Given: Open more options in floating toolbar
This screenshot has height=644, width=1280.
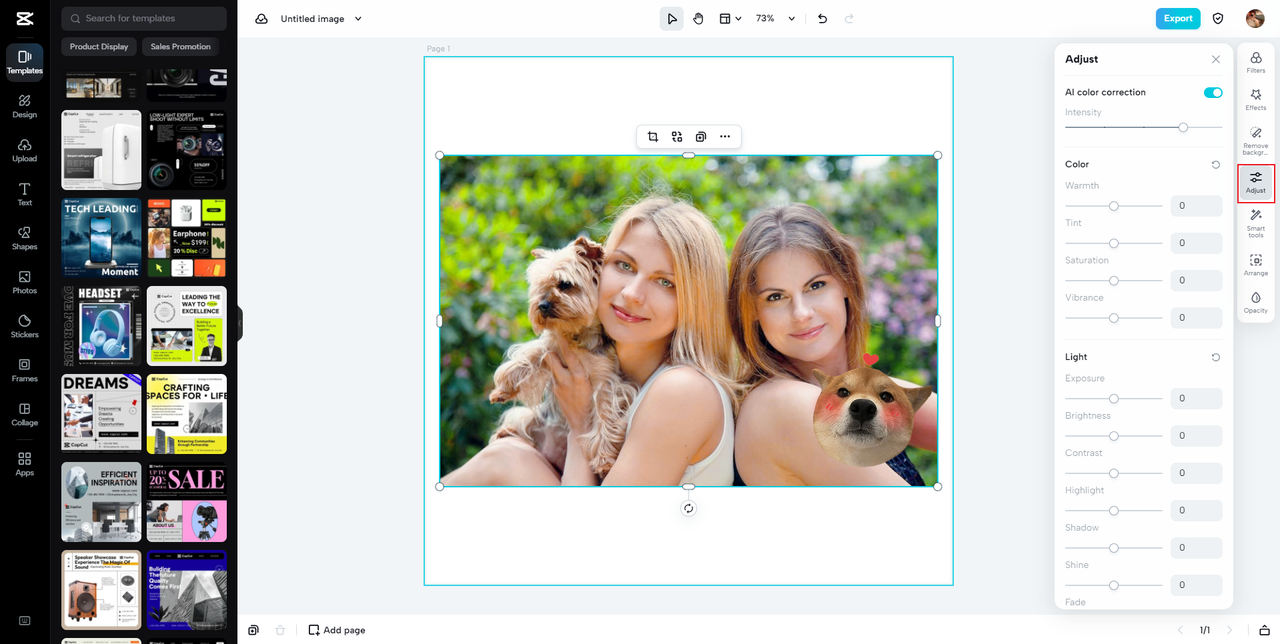Looking at the screenshot, I should [x=725, y=136].
